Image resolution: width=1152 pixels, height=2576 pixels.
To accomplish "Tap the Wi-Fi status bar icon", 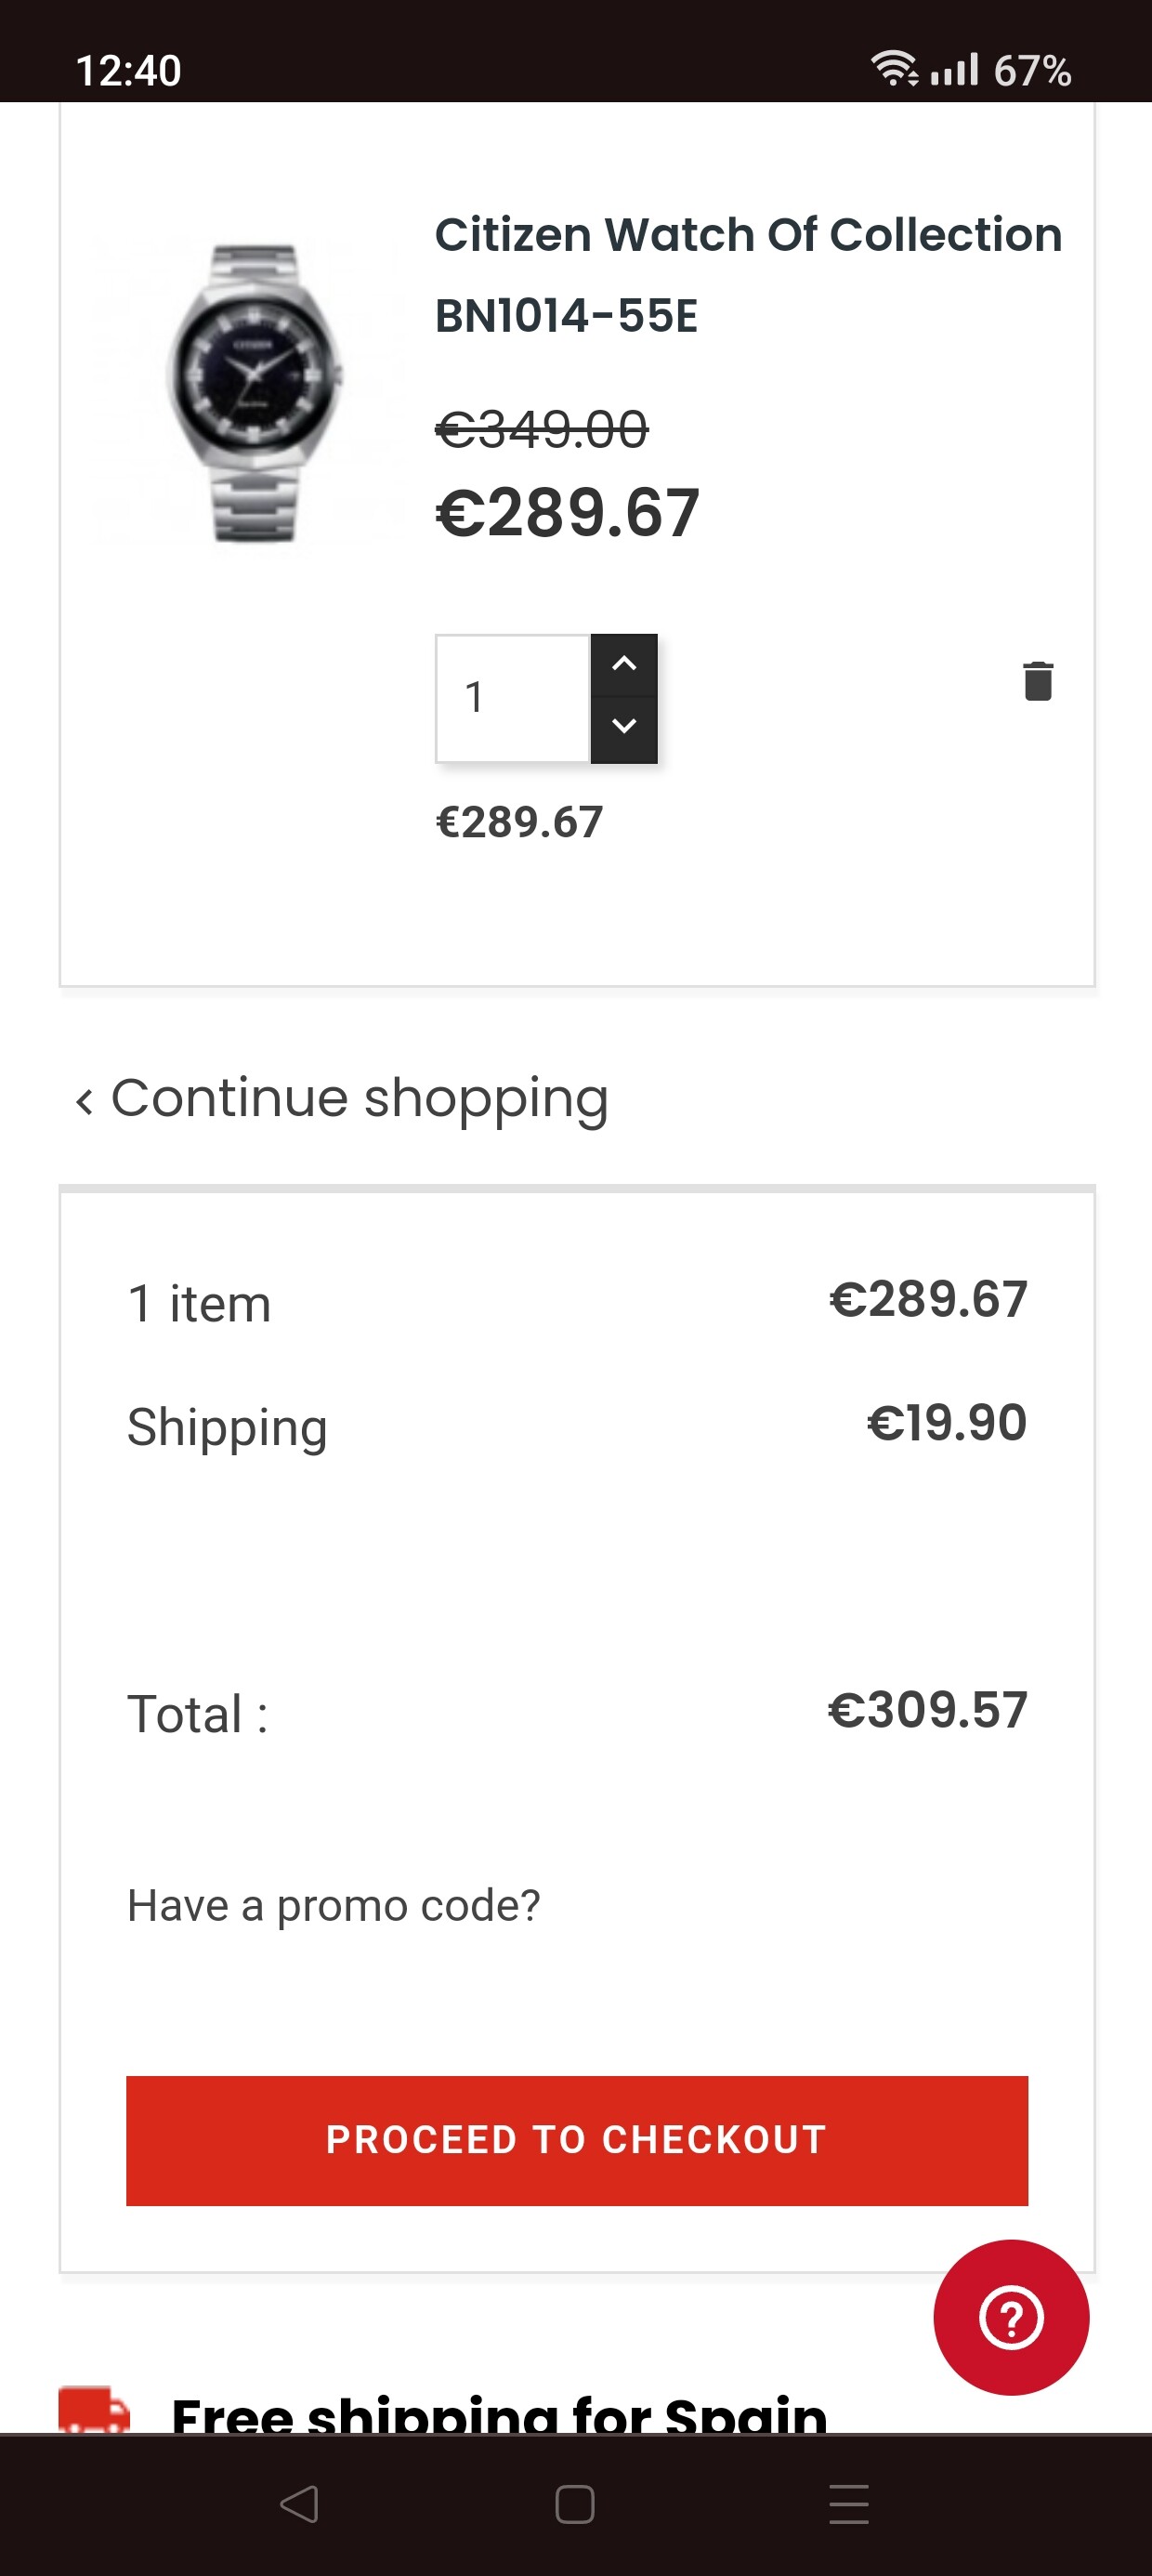I will (x=893, y=68).
